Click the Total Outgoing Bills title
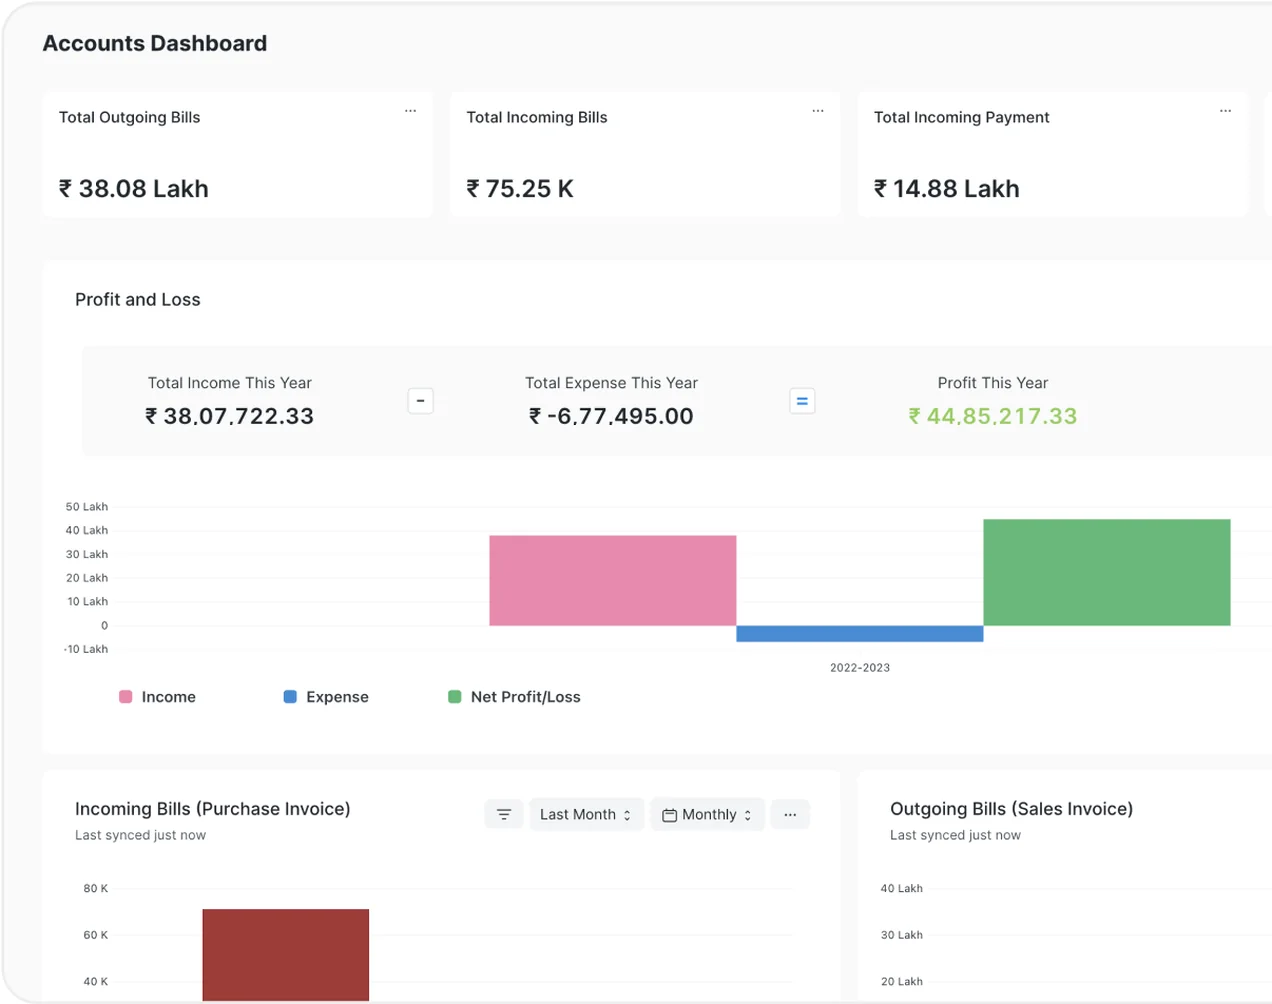 pos(130,117)
